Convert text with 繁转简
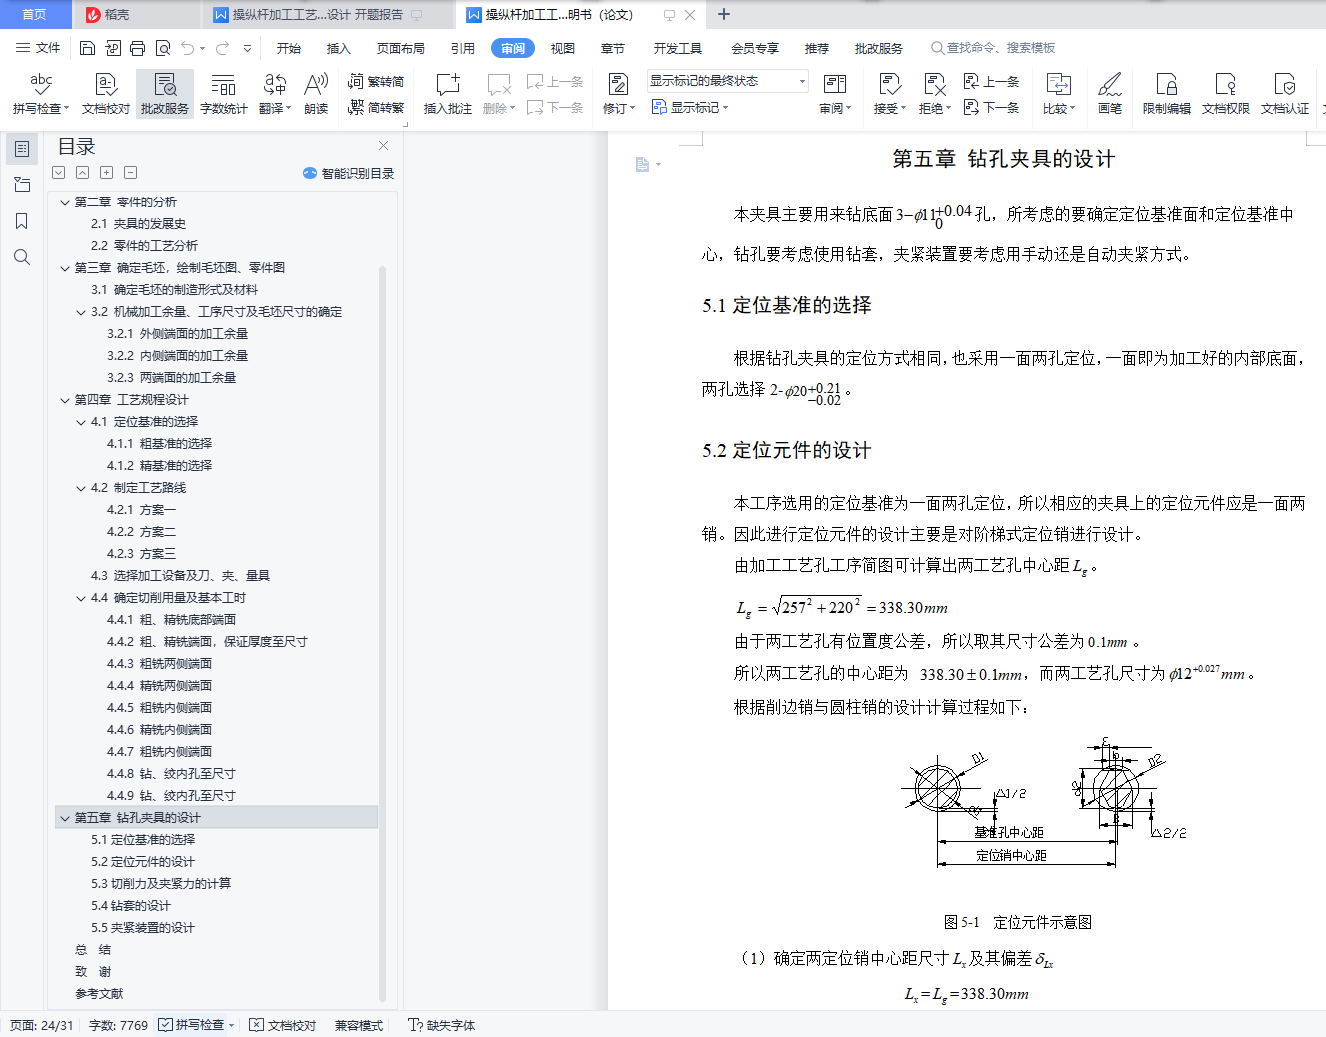 [x=376, y=81]
